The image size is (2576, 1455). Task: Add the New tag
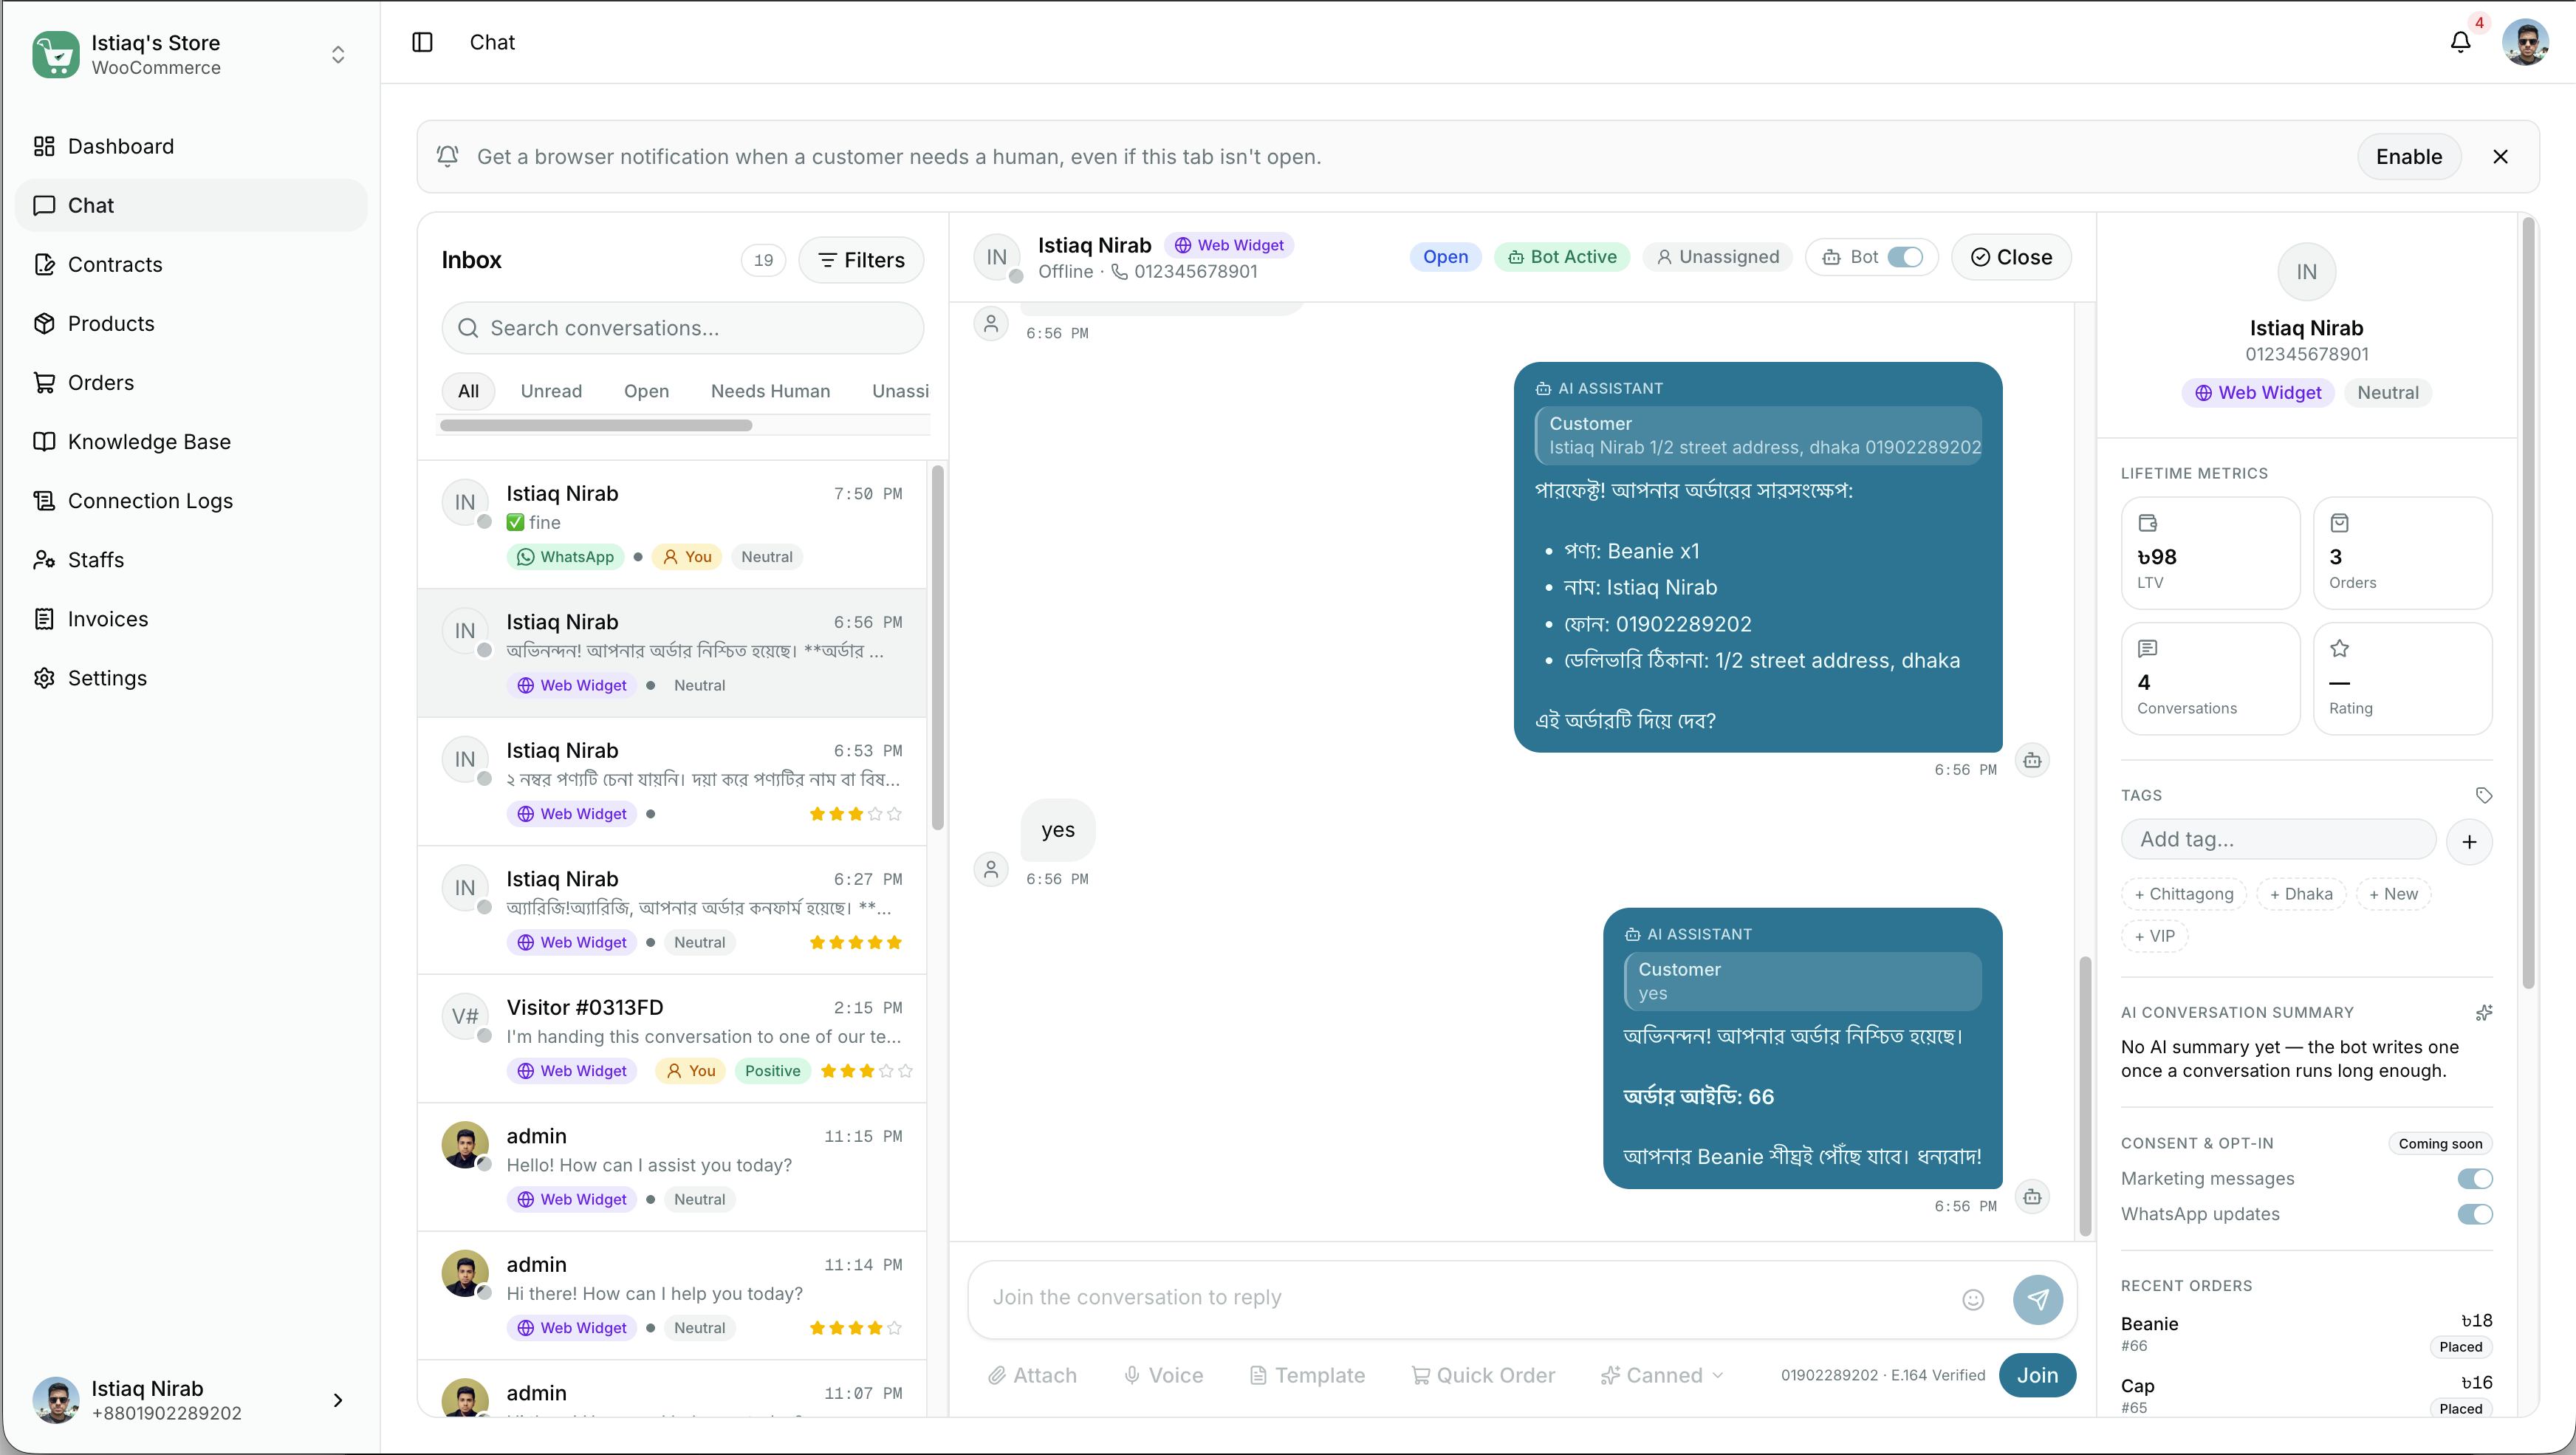tap(2393, 895)
